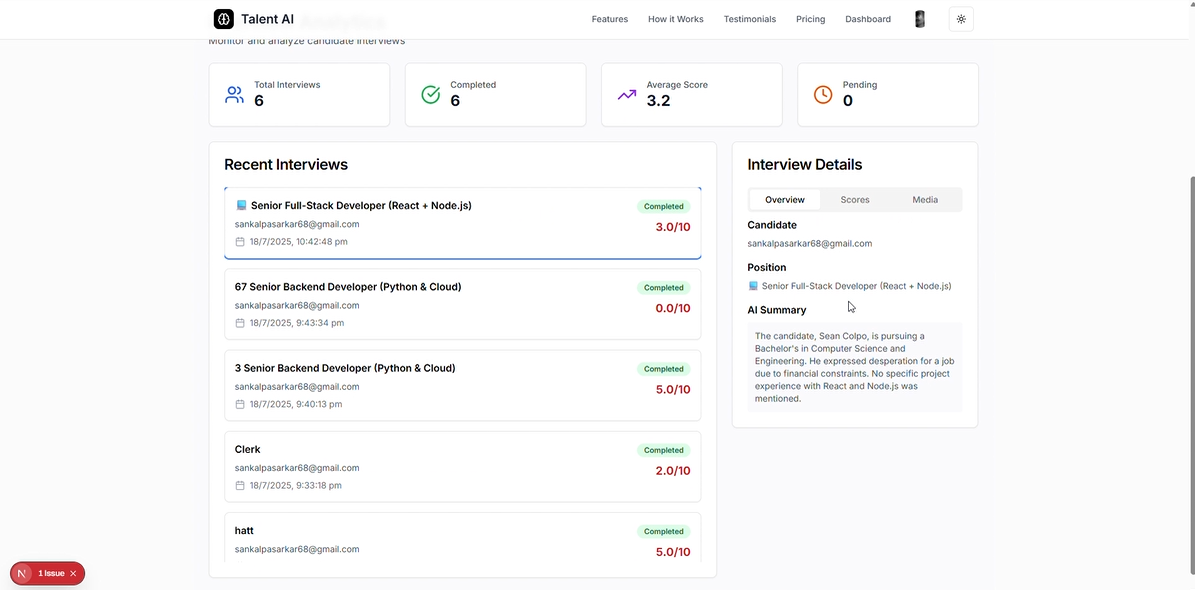The image size is (1195, 590).
Task: Toggle the light/dark theme button
Action: click(x=961, y=19)
